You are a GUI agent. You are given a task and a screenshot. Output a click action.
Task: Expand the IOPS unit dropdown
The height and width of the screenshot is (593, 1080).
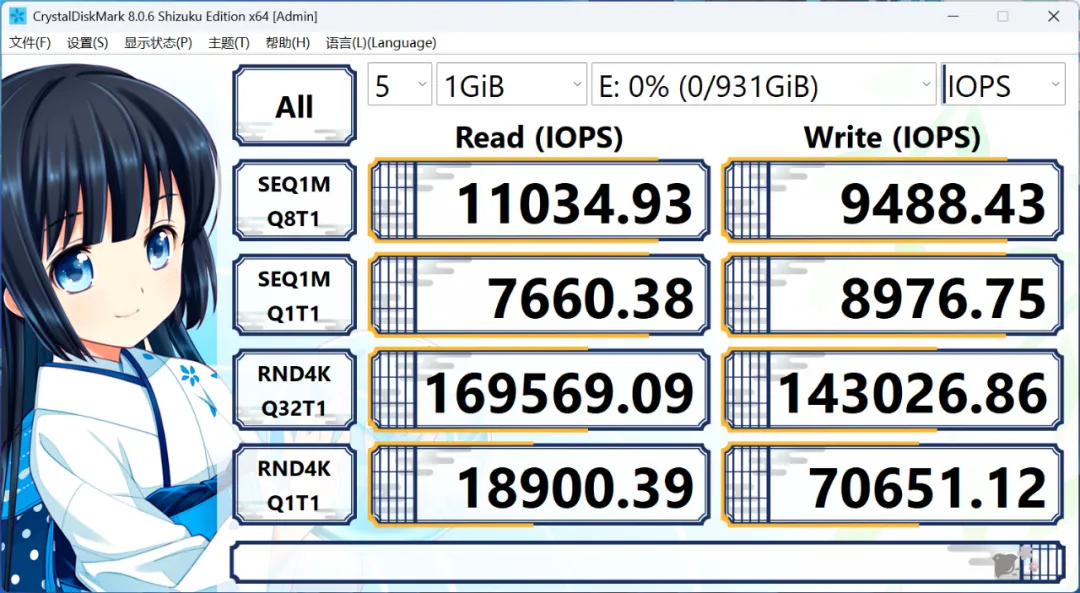pyautogui.click(x=1003, y=85)
